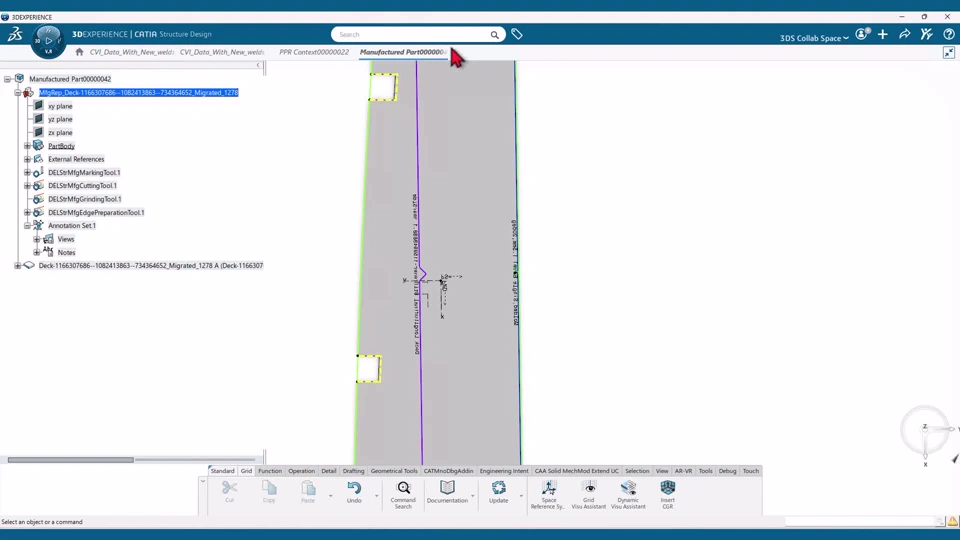Open the 3DS Collab Space dropdown
The width and height of the screenshot is (960, 540).
click(x=814, y=38)
